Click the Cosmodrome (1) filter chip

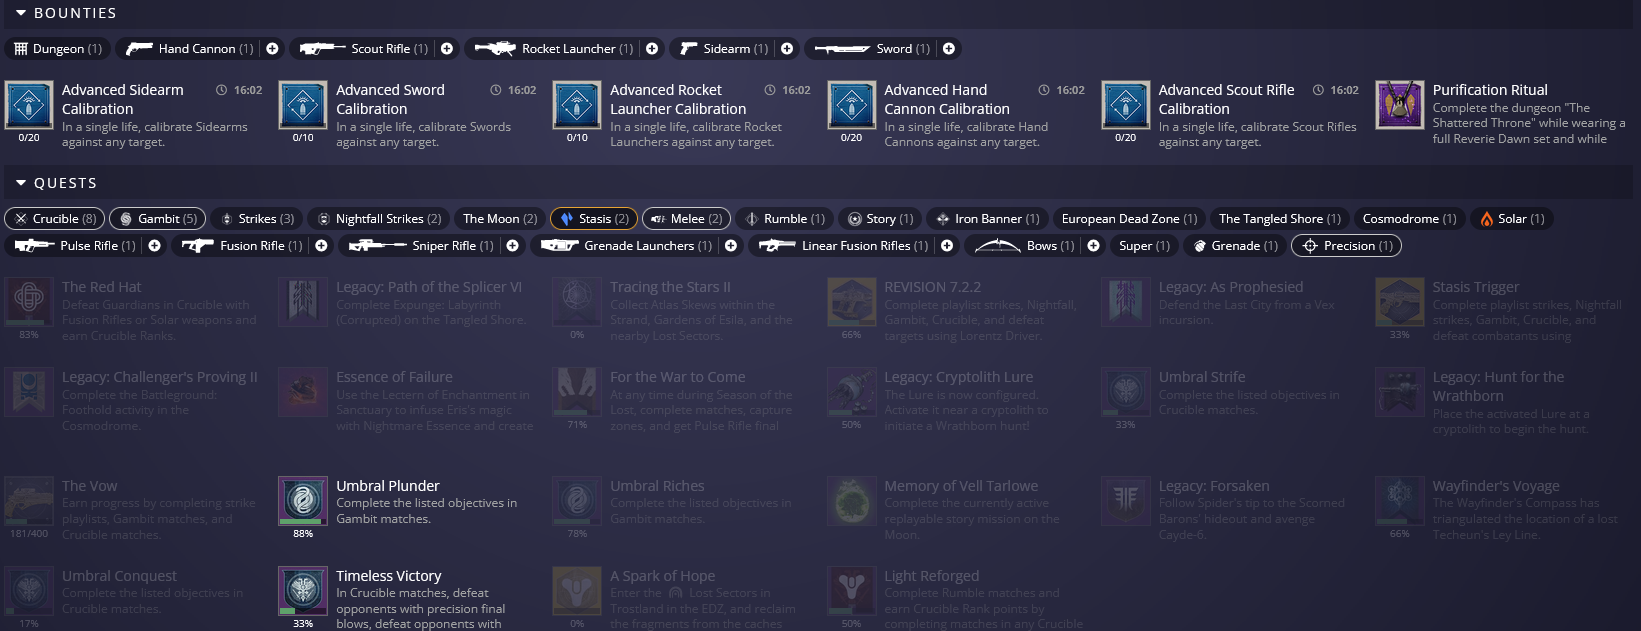[x=1409, y=218]
